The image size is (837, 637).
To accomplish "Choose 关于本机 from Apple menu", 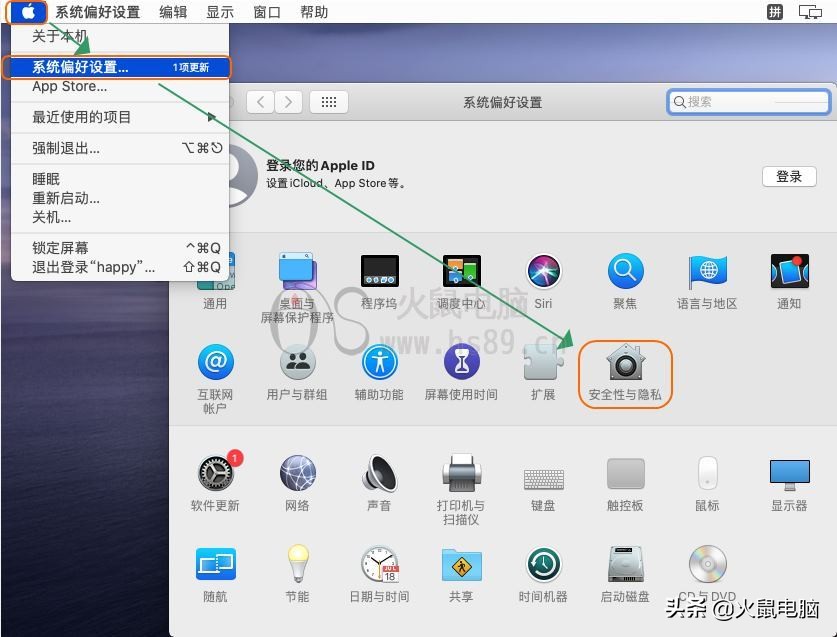I will 120,36.
